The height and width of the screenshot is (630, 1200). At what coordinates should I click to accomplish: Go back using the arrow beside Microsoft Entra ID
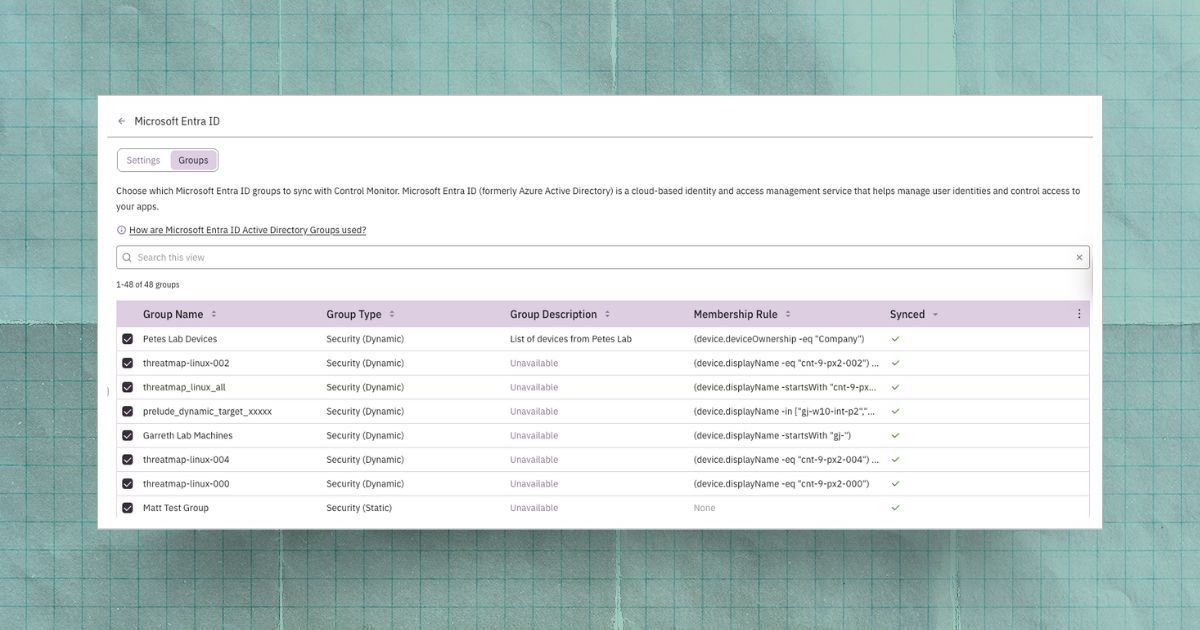pos(122,121)
